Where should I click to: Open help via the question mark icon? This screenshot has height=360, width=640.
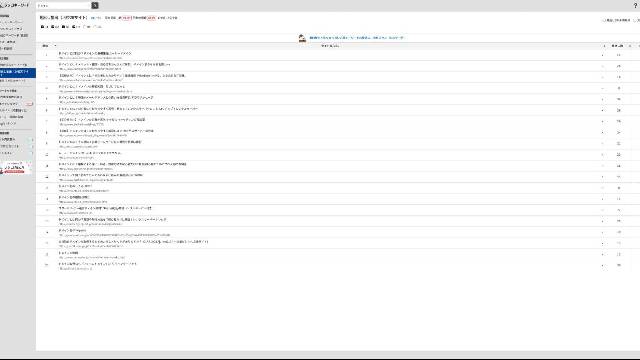(635, 5)
